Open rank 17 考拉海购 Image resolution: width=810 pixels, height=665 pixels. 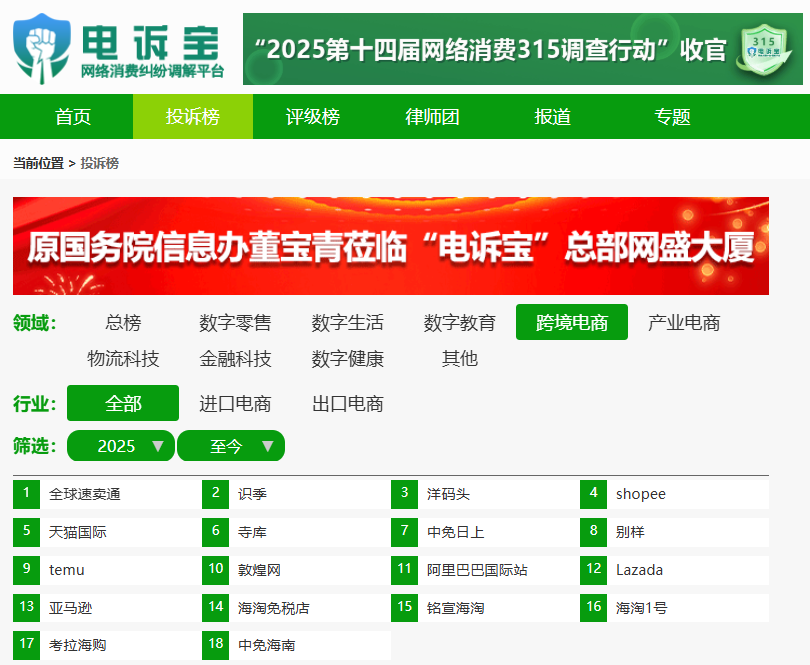[x=107, y=645]
